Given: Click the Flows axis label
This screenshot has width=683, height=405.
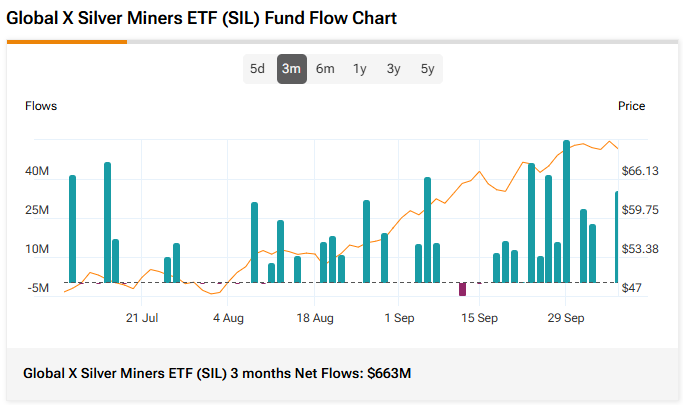Looking at the screenshot, I should point(41,106).
